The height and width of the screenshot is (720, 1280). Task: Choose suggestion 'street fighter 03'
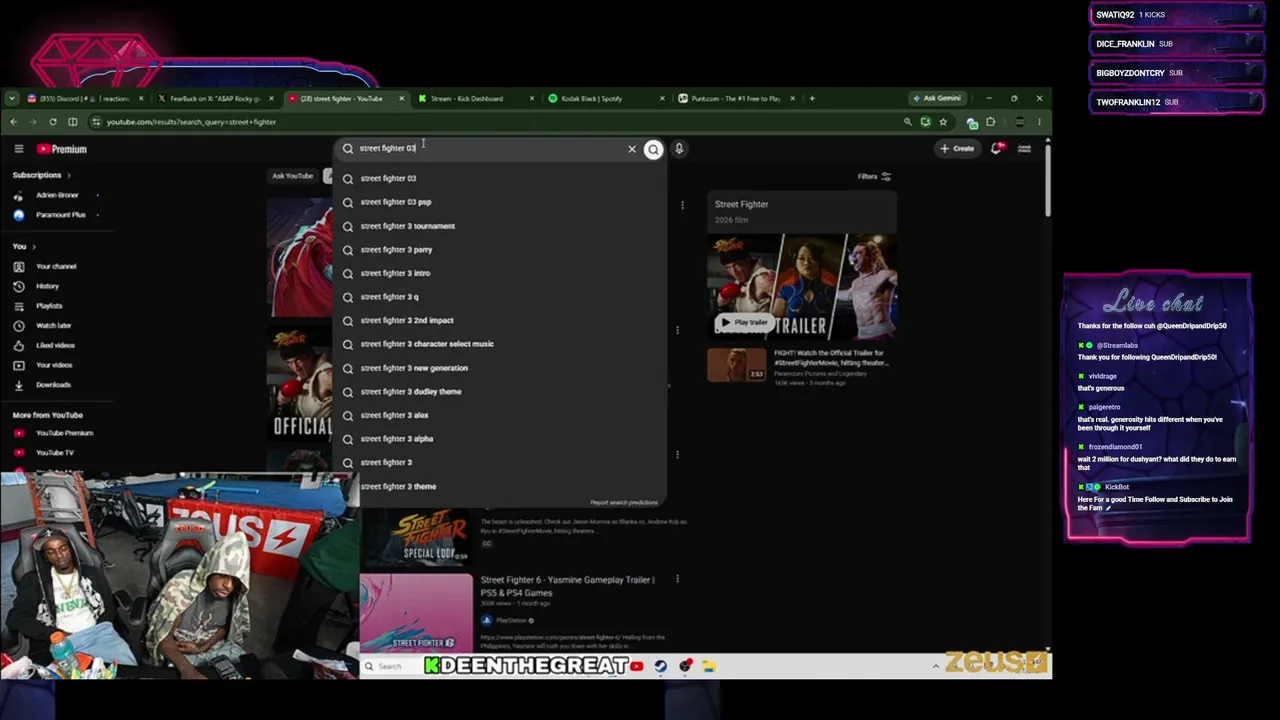pyautogui.click(x=500, y=178)
